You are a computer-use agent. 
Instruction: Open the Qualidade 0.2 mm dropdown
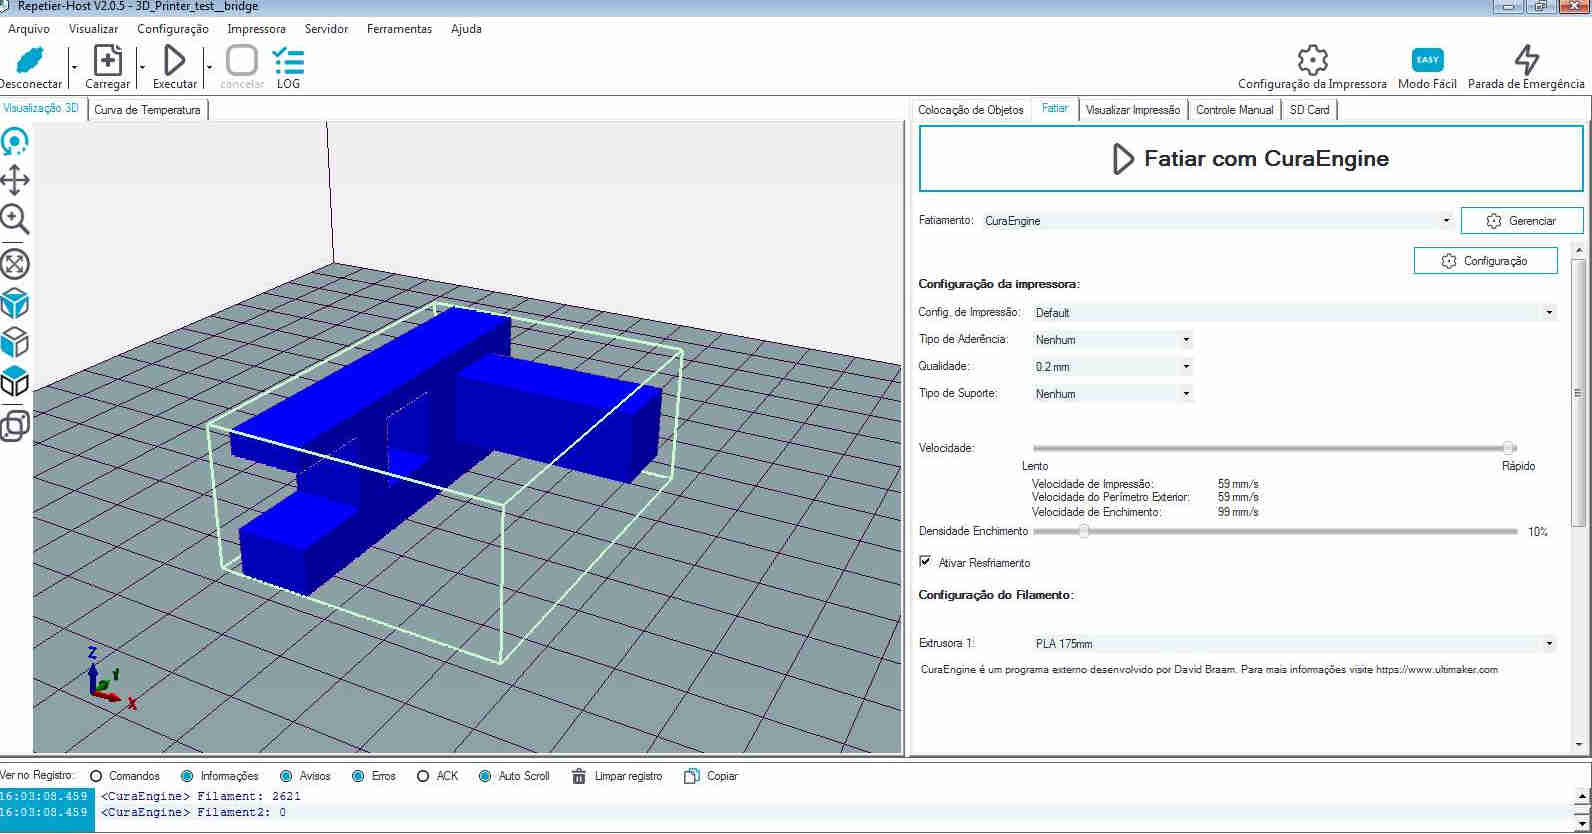[x=1113, y=367]
